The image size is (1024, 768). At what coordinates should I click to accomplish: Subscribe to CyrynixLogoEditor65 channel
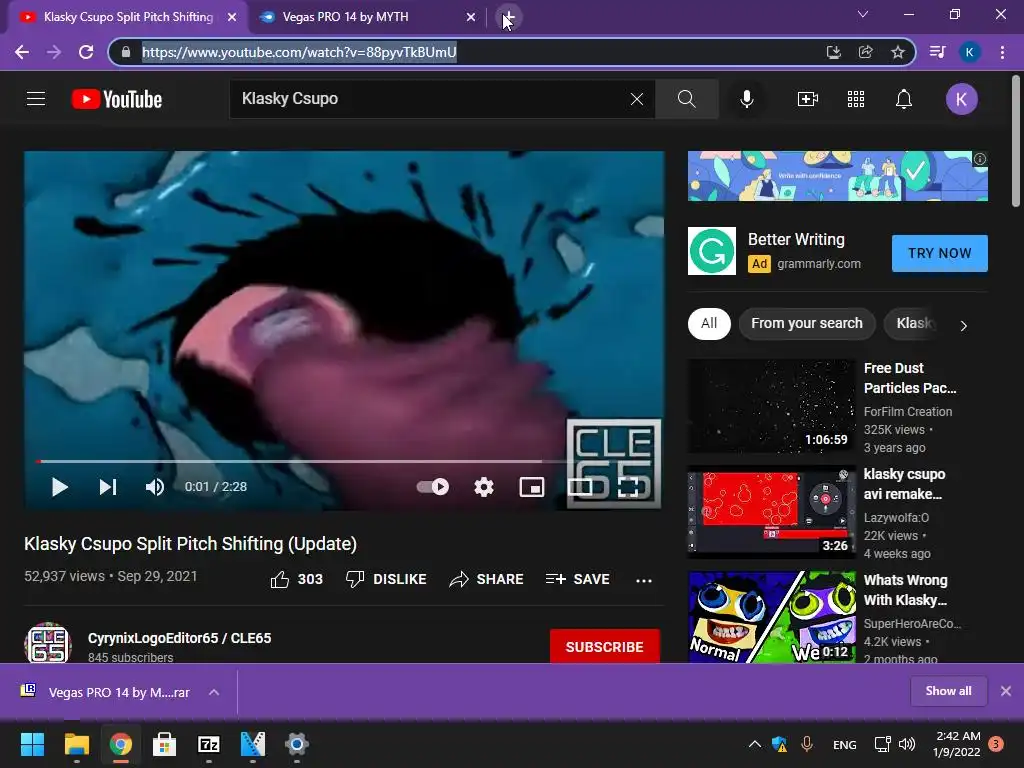(605, 647)
